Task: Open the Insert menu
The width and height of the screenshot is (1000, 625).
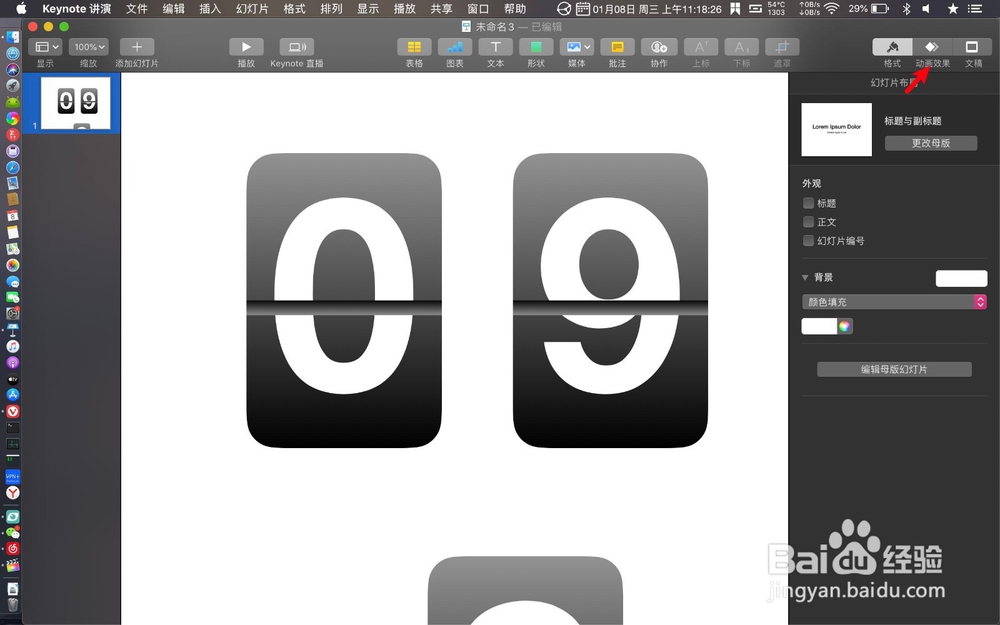Action: [x=210, y=8]
